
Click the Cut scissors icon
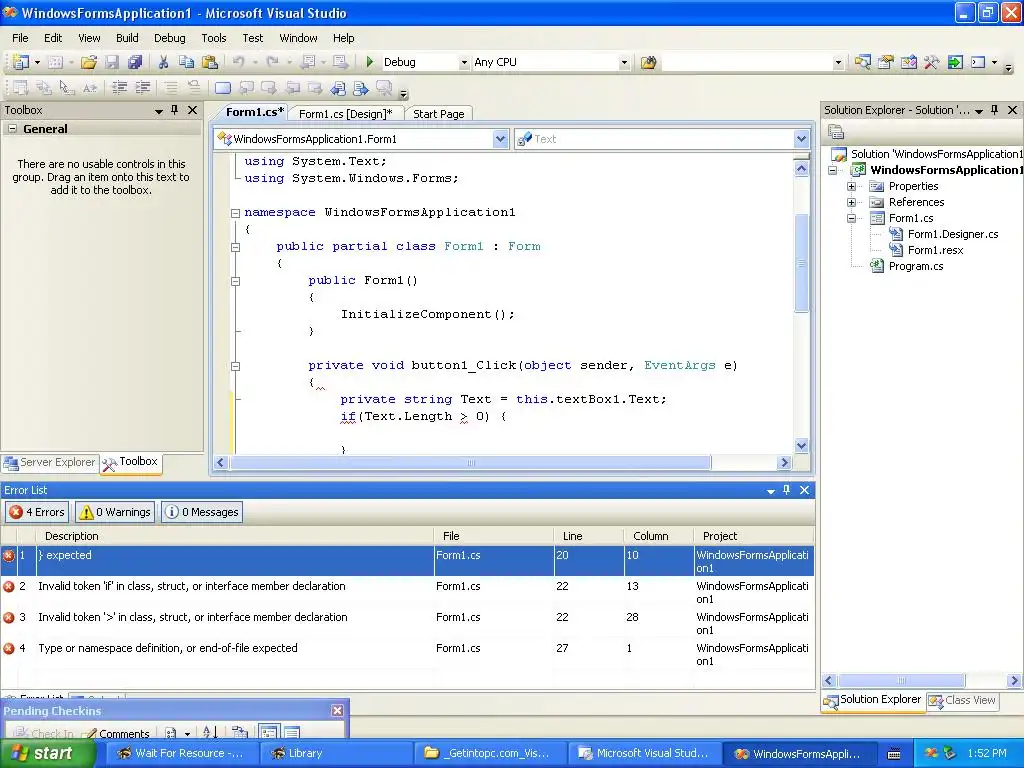pos(163,62)
